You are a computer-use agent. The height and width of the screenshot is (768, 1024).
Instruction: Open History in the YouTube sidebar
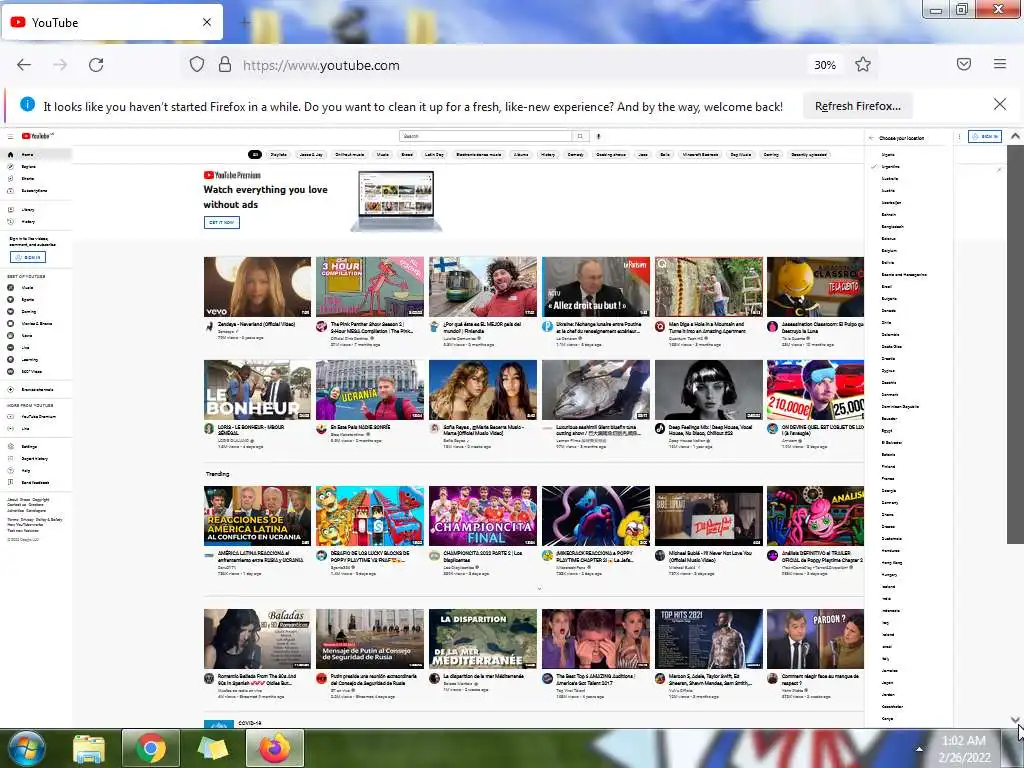[x=36, y=221]
